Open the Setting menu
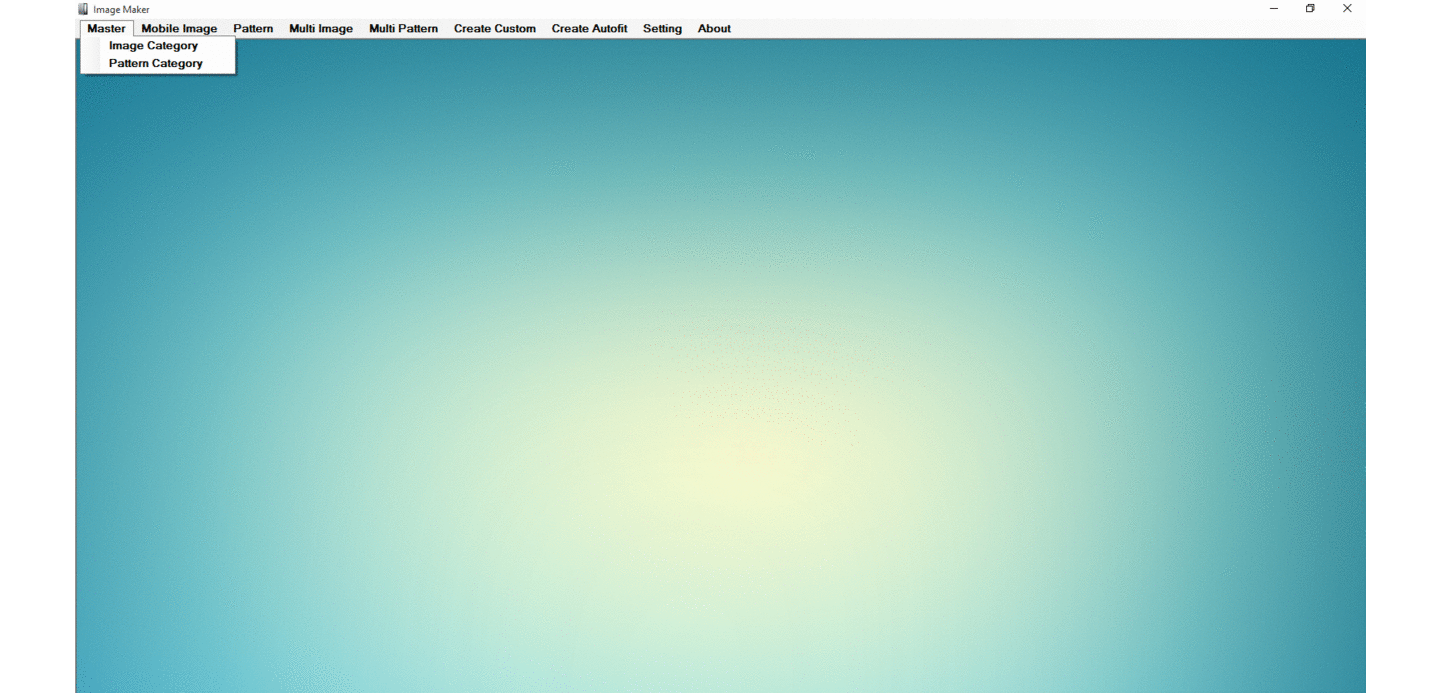1441x693 pixels. 662,29
